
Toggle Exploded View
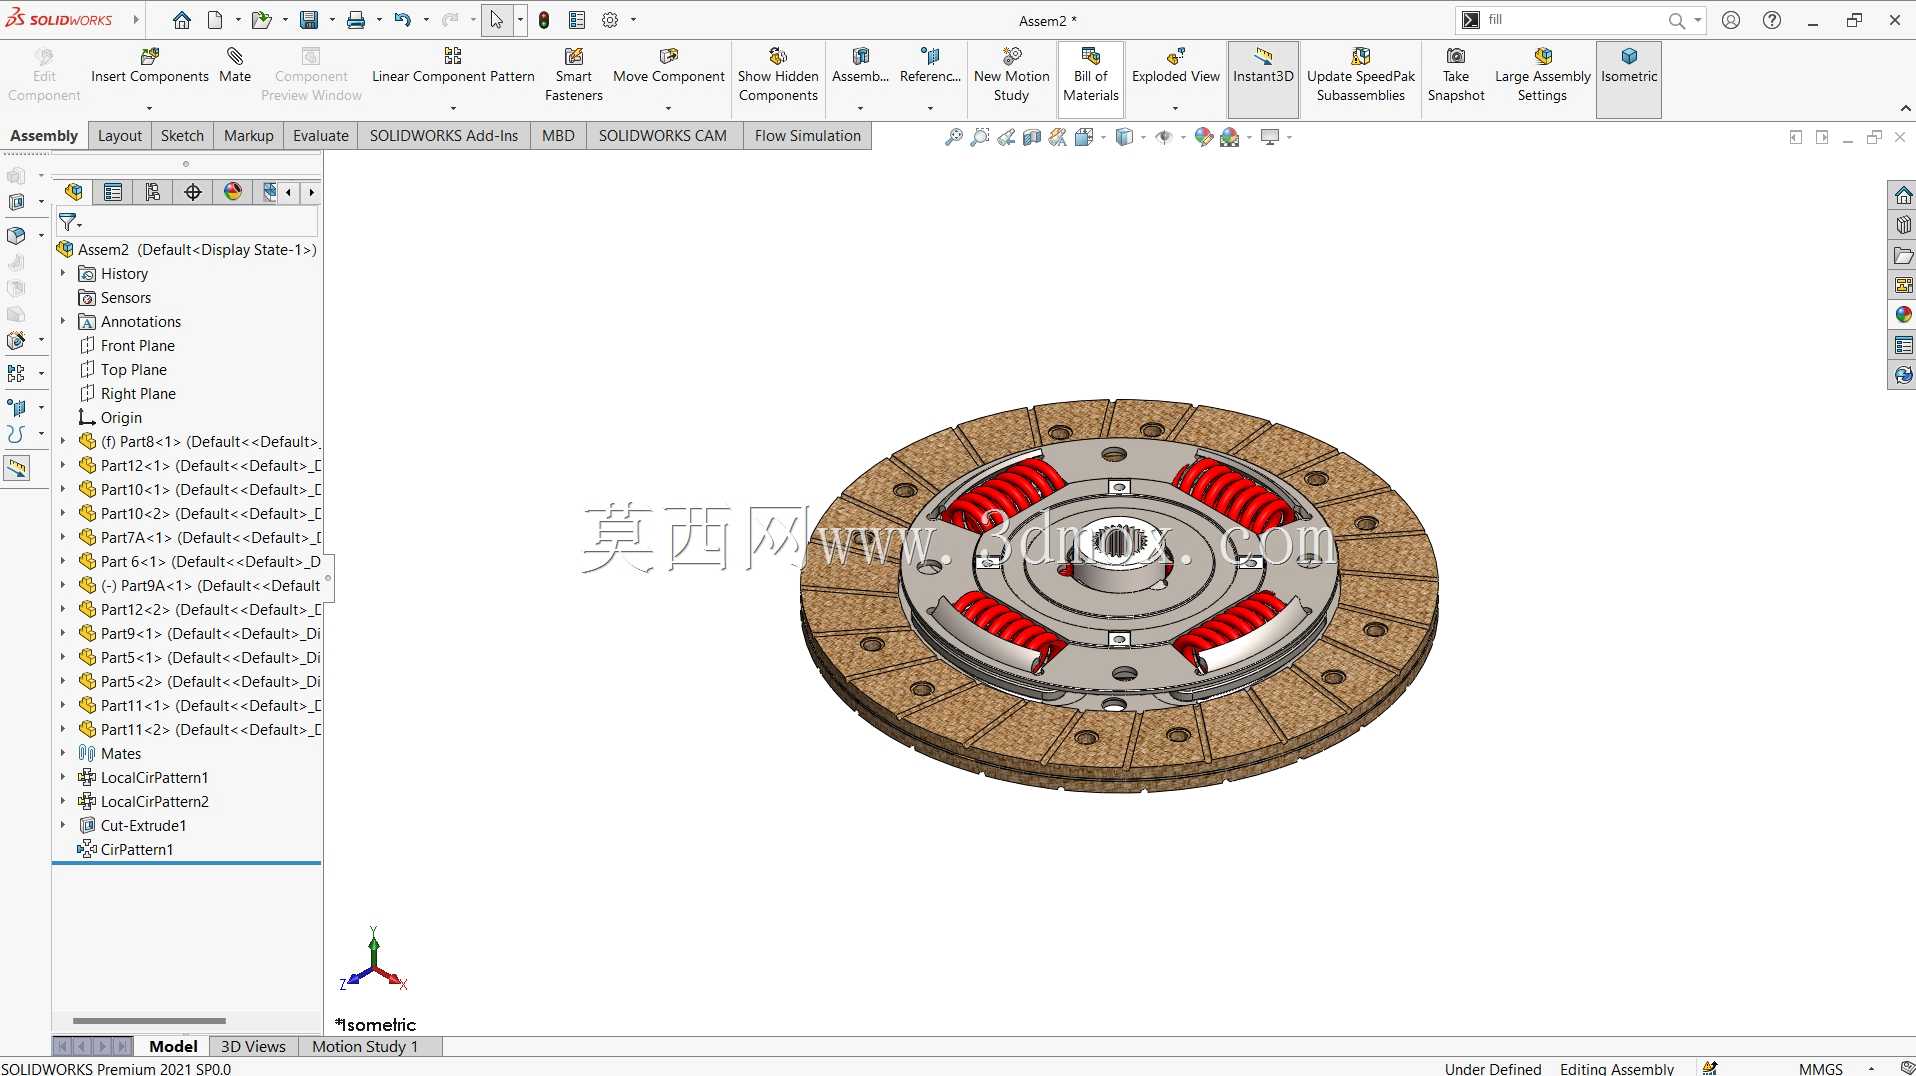tap(1175, 70)
